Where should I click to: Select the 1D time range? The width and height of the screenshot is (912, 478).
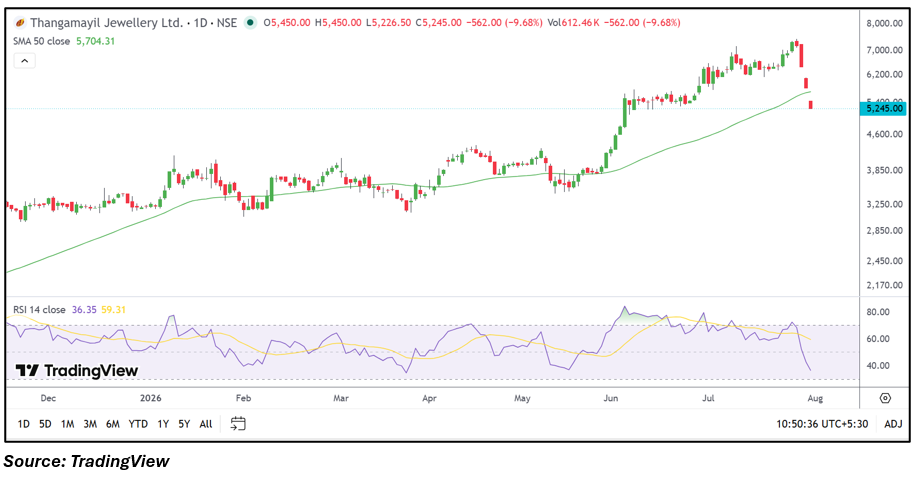tap(23, 424)
